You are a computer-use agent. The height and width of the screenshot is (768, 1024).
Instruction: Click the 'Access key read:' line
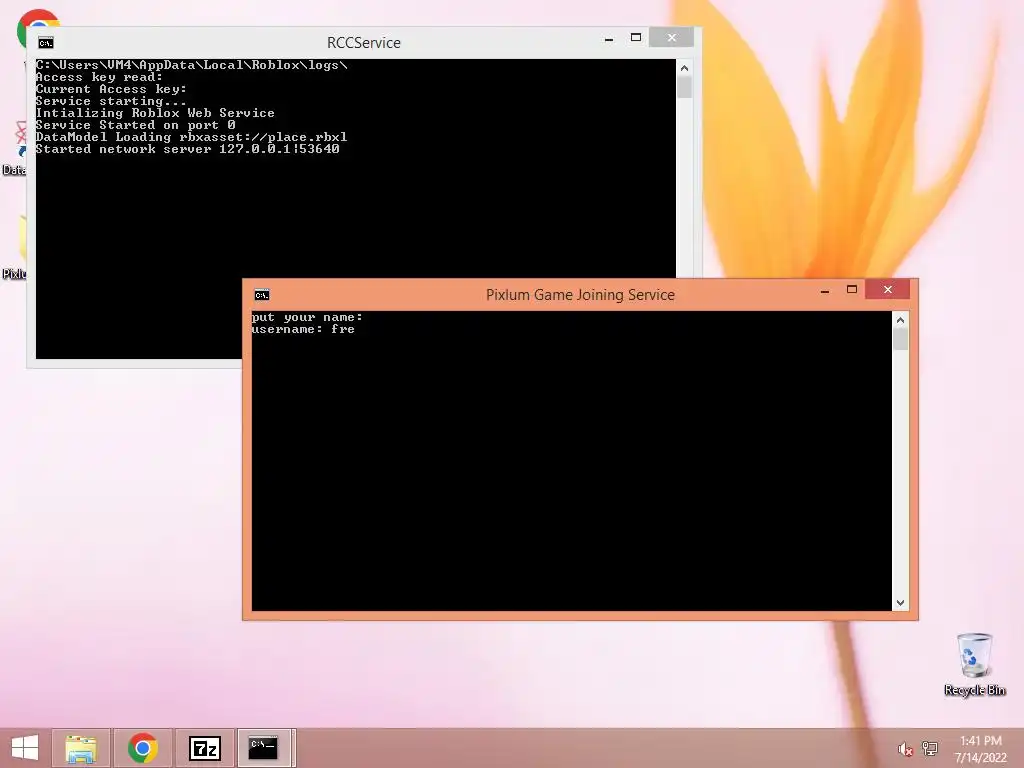[x=99, y=77]
